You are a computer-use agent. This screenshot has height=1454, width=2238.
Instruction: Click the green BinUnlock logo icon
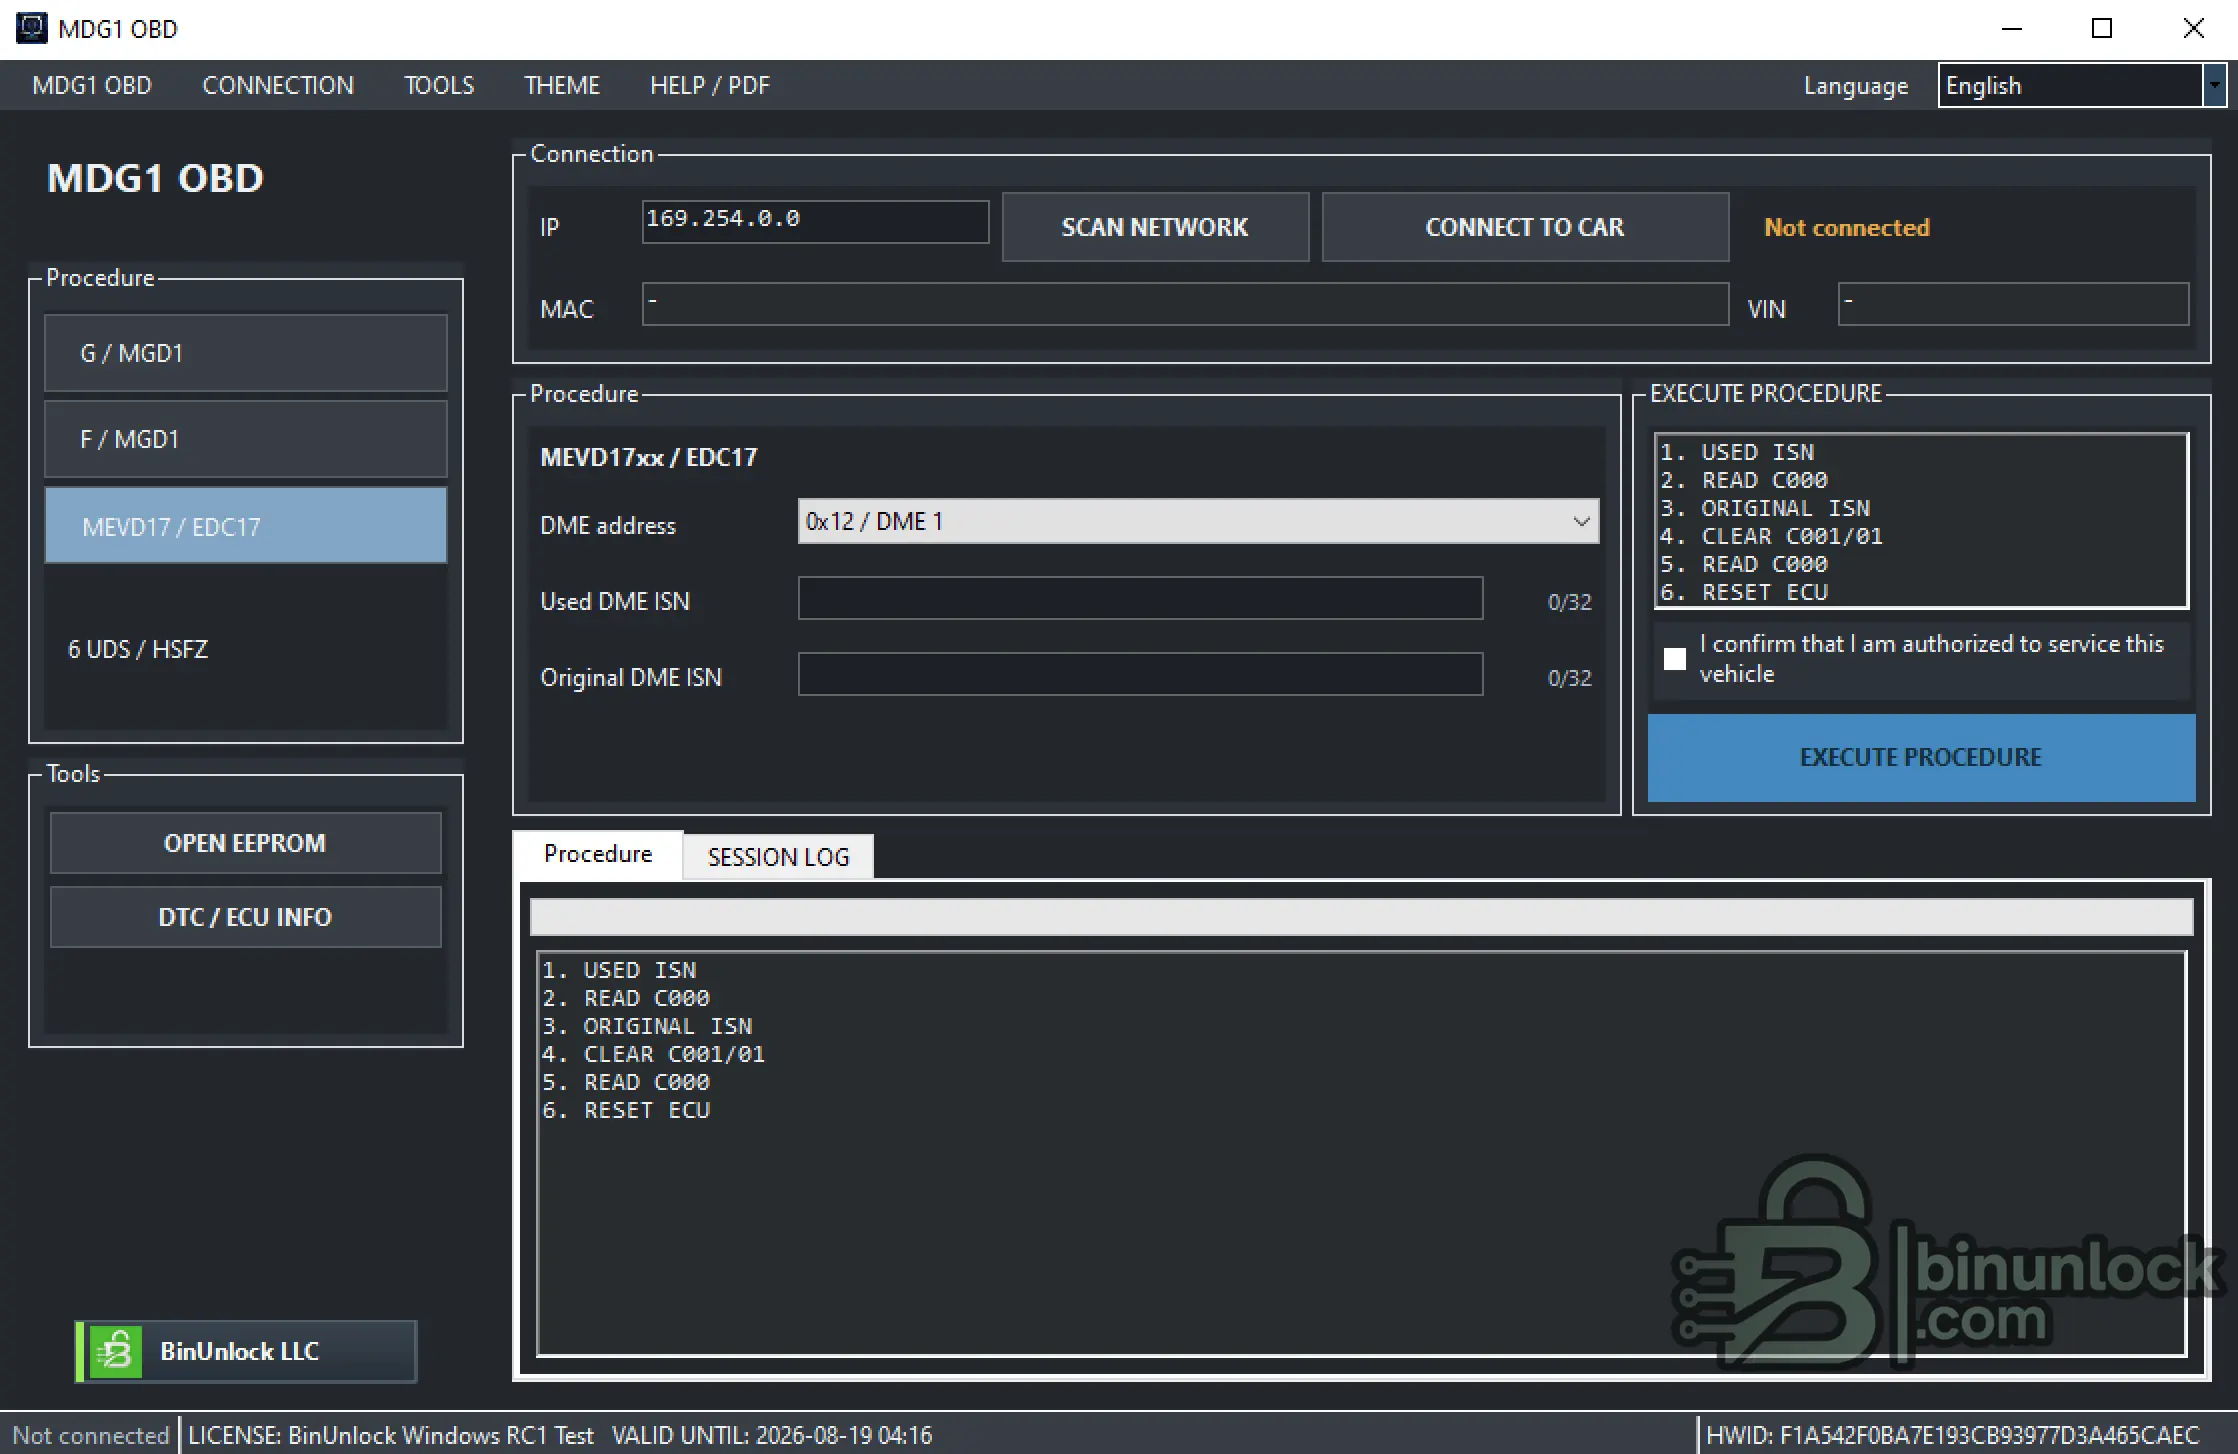[115, 1352]
